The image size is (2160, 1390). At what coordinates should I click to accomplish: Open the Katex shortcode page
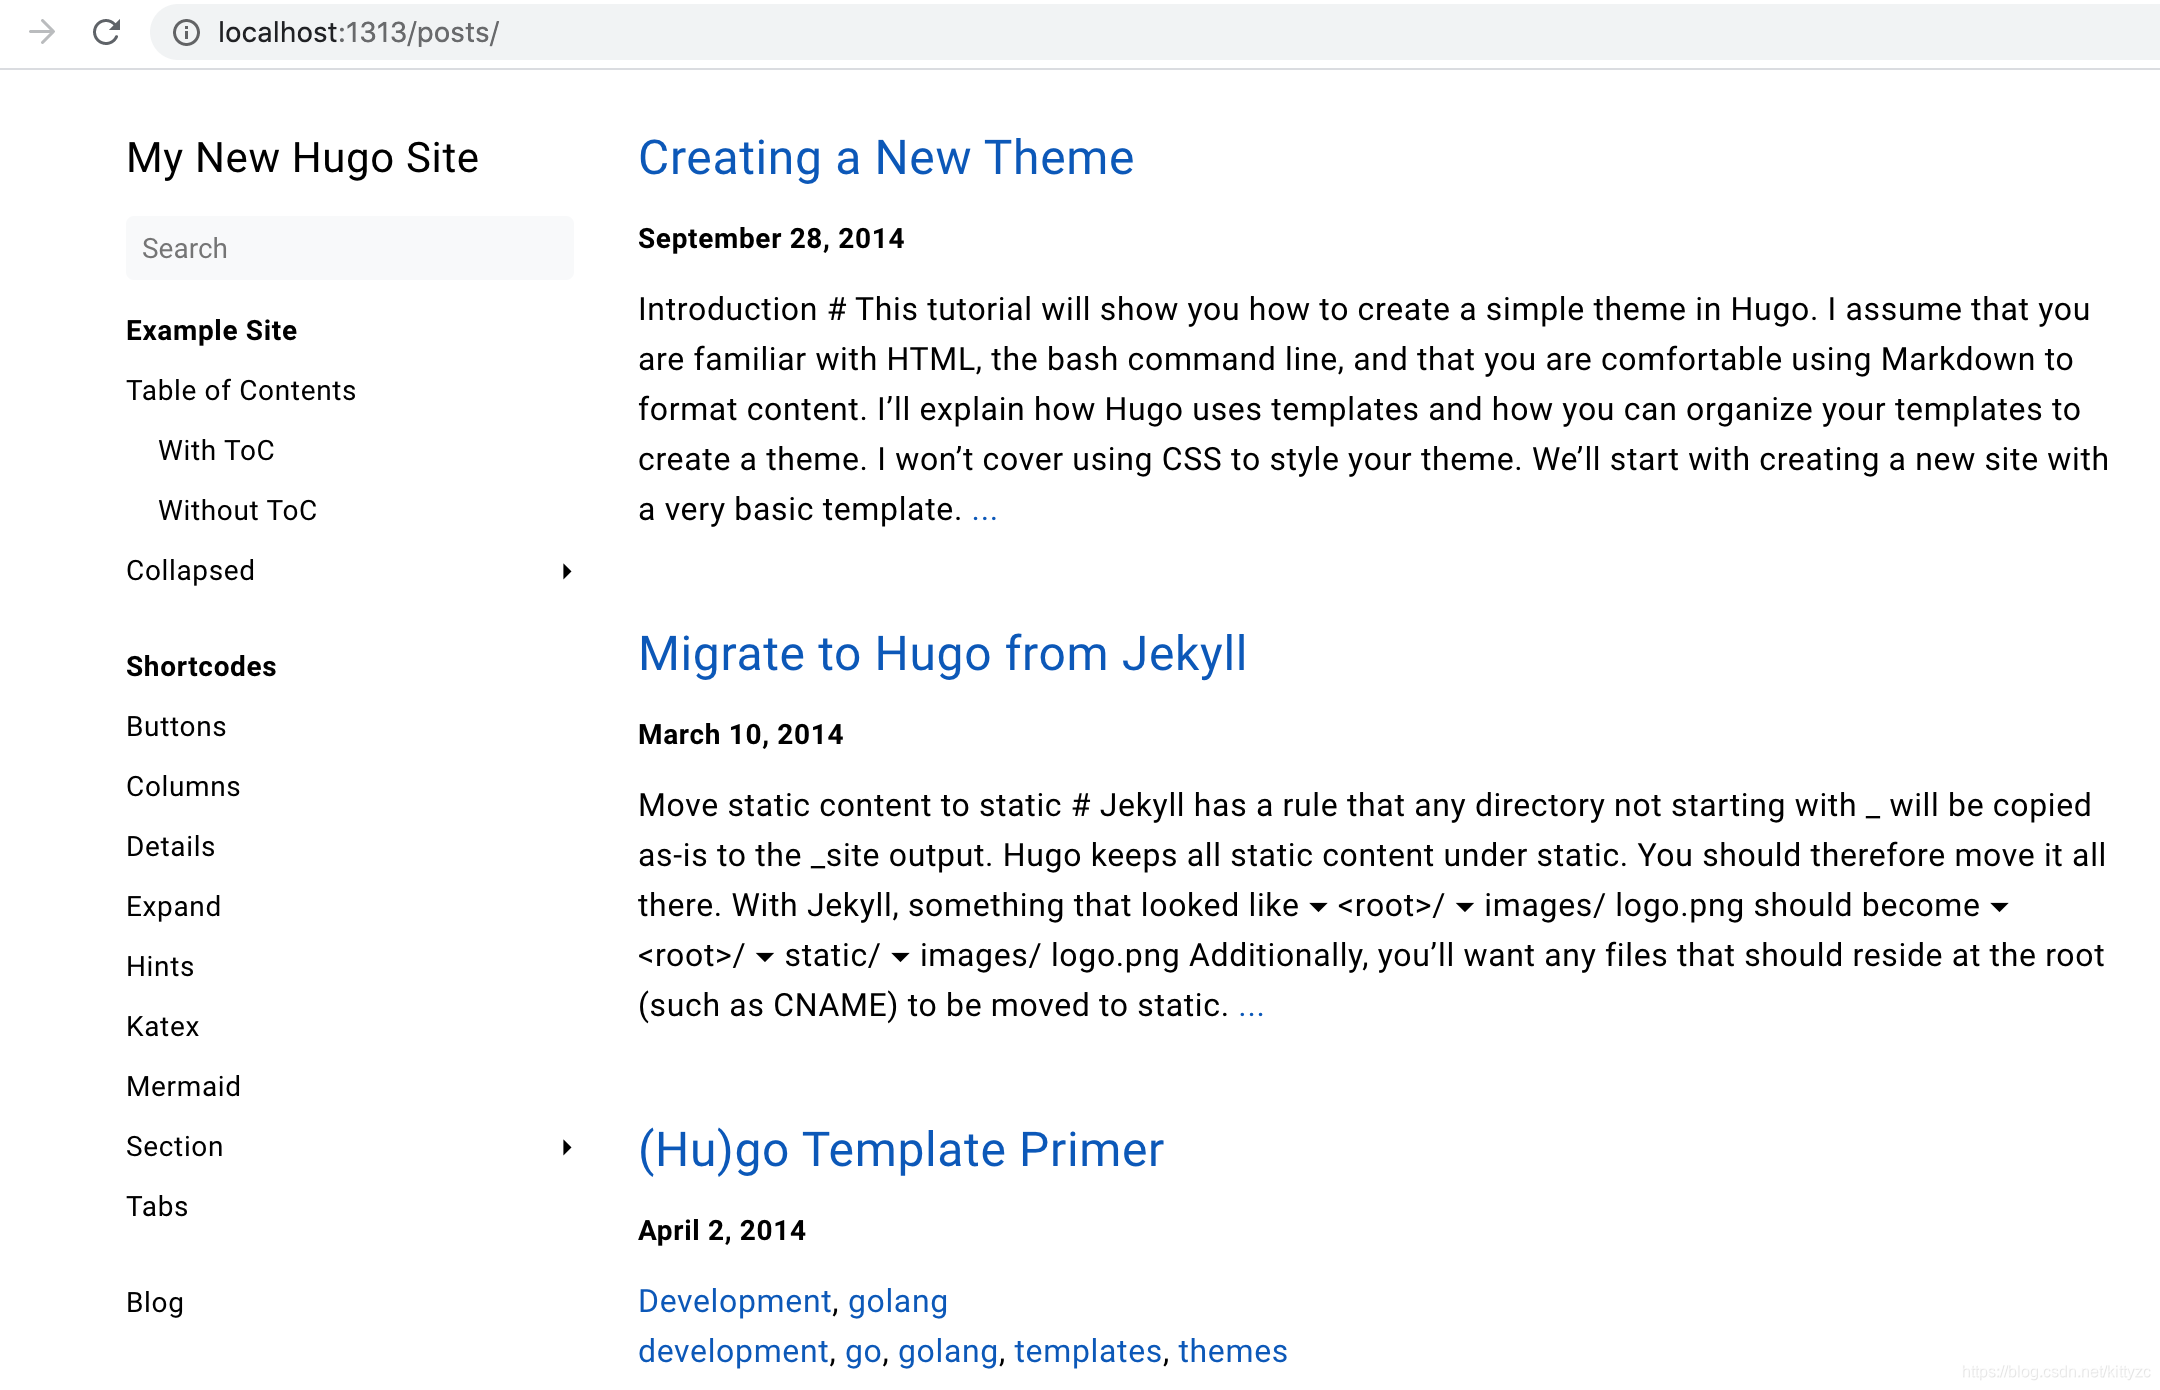(162, 1026)
